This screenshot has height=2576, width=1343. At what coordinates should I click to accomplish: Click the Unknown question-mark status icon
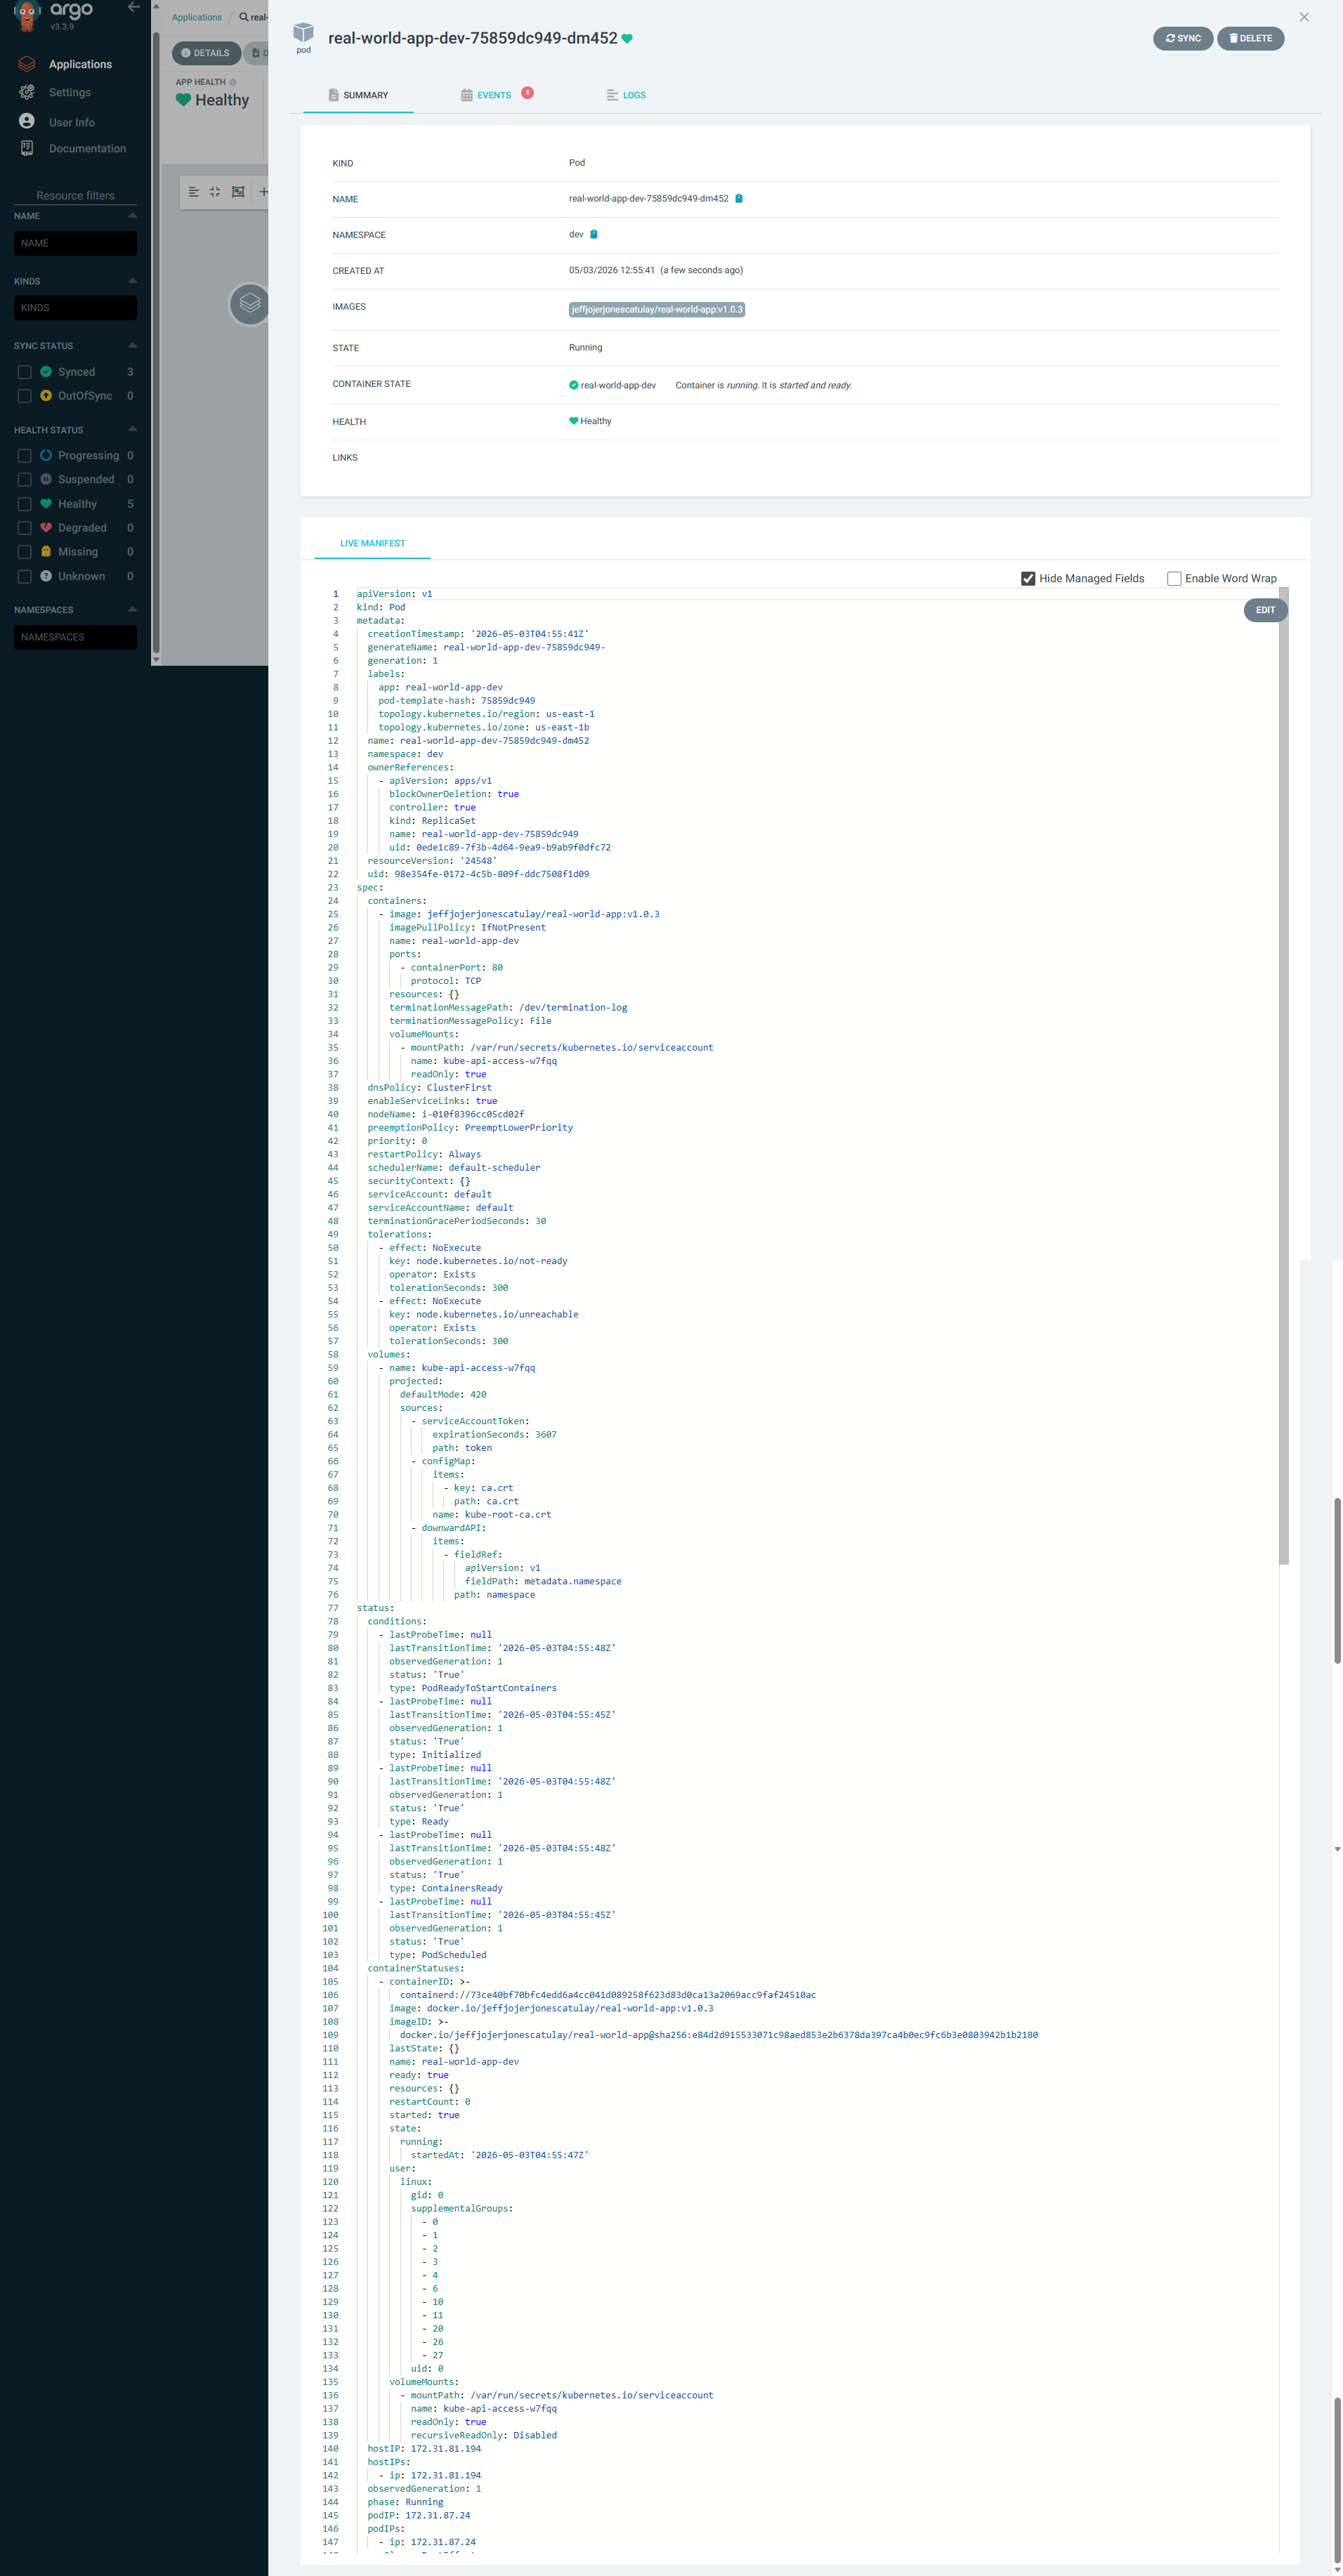[46, 576]
